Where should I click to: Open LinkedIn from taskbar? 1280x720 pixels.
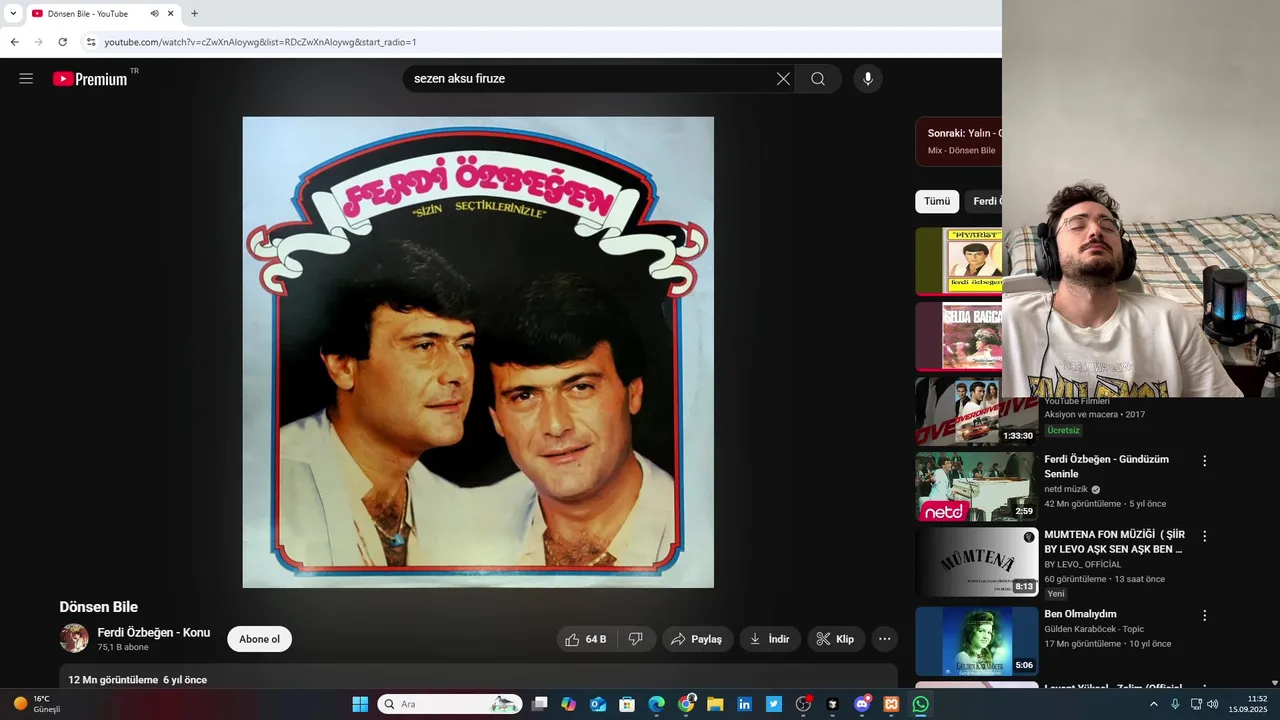tap(744, 704)
